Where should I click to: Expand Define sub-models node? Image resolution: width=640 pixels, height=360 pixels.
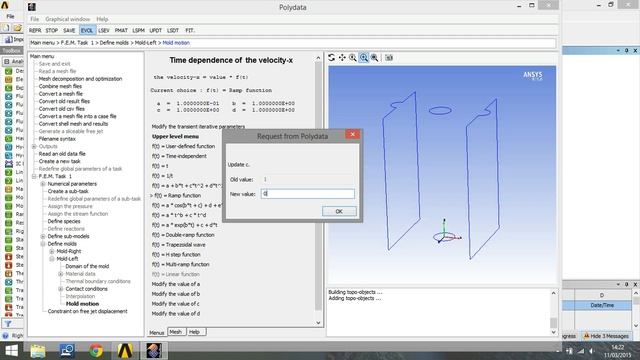[43, 236]
